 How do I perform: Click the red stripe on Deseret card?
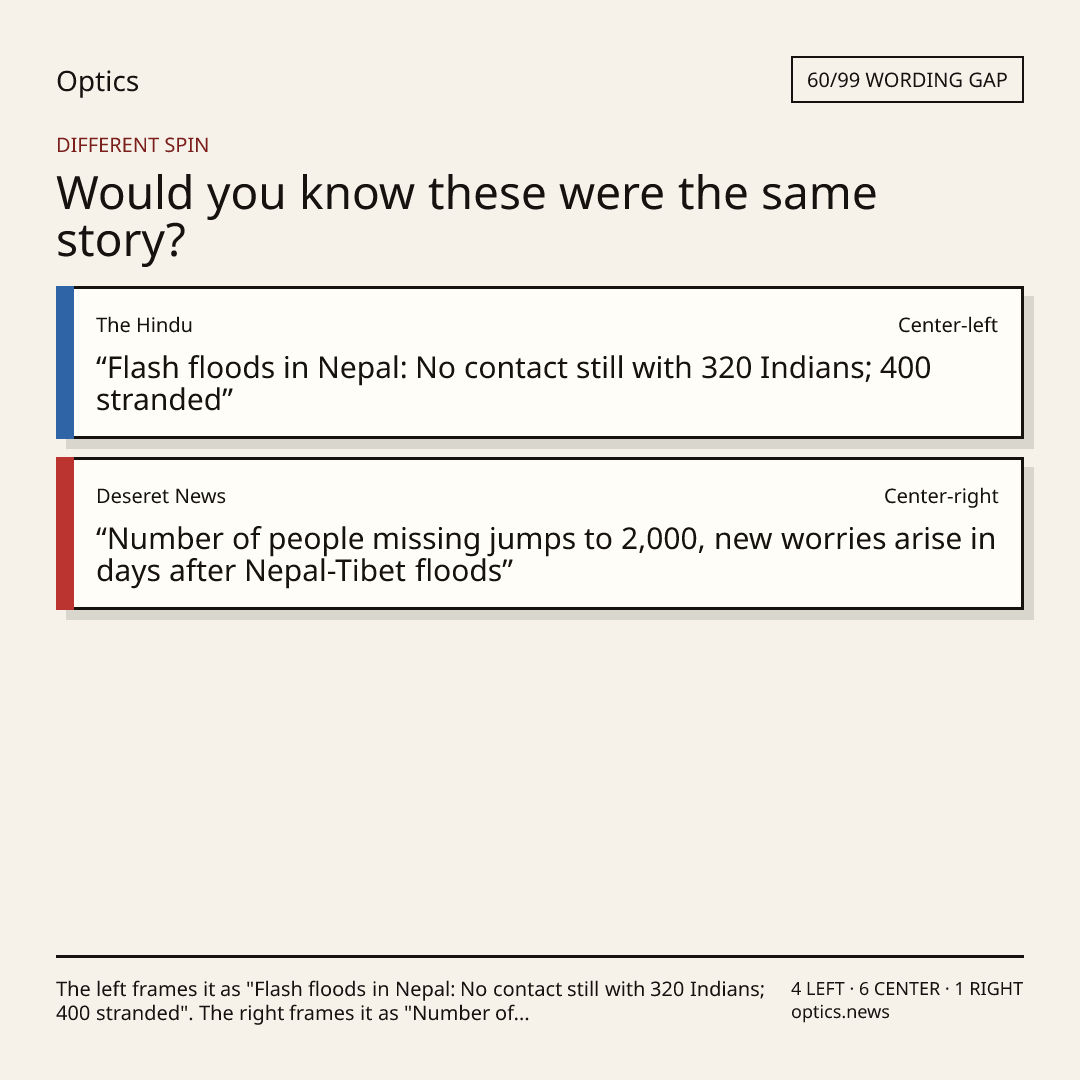click(65, 533)
